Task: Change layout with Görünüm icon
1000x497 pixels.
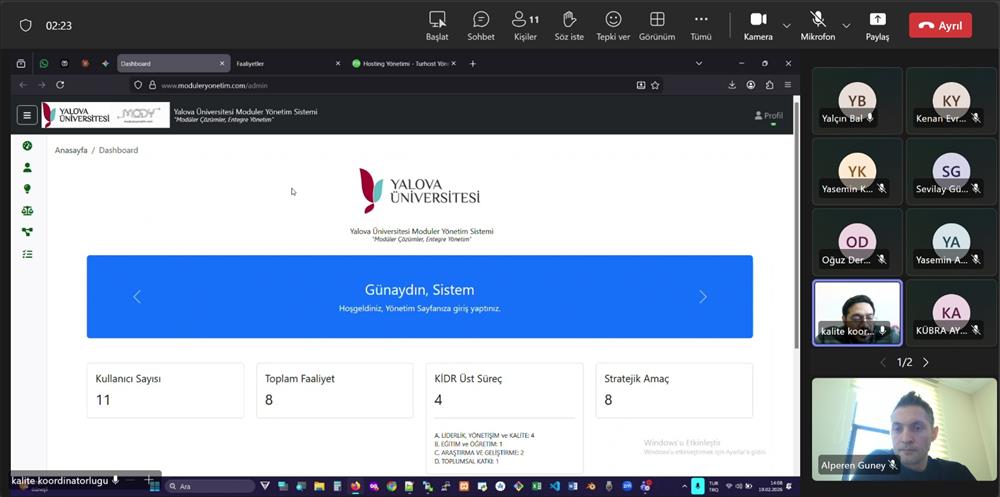Action: (657, 24)
